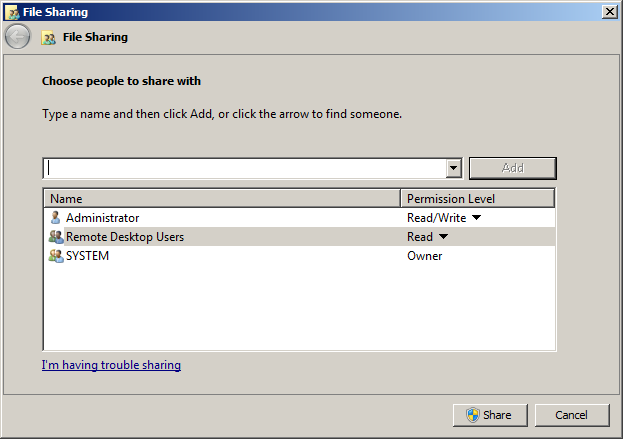Sort by Permission Level column header
This screenshot has height=439, width=623.
(x=477, y=198)
